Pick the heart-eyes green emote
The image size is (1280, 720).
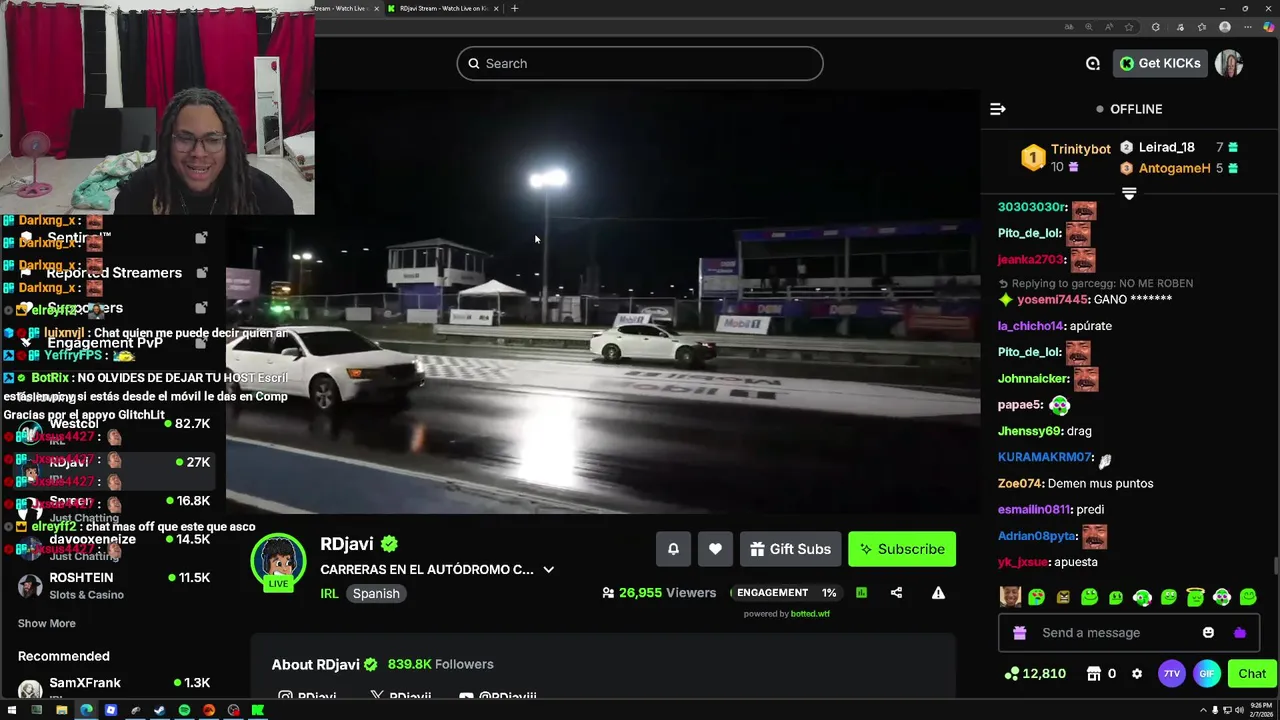[1036, 597]
